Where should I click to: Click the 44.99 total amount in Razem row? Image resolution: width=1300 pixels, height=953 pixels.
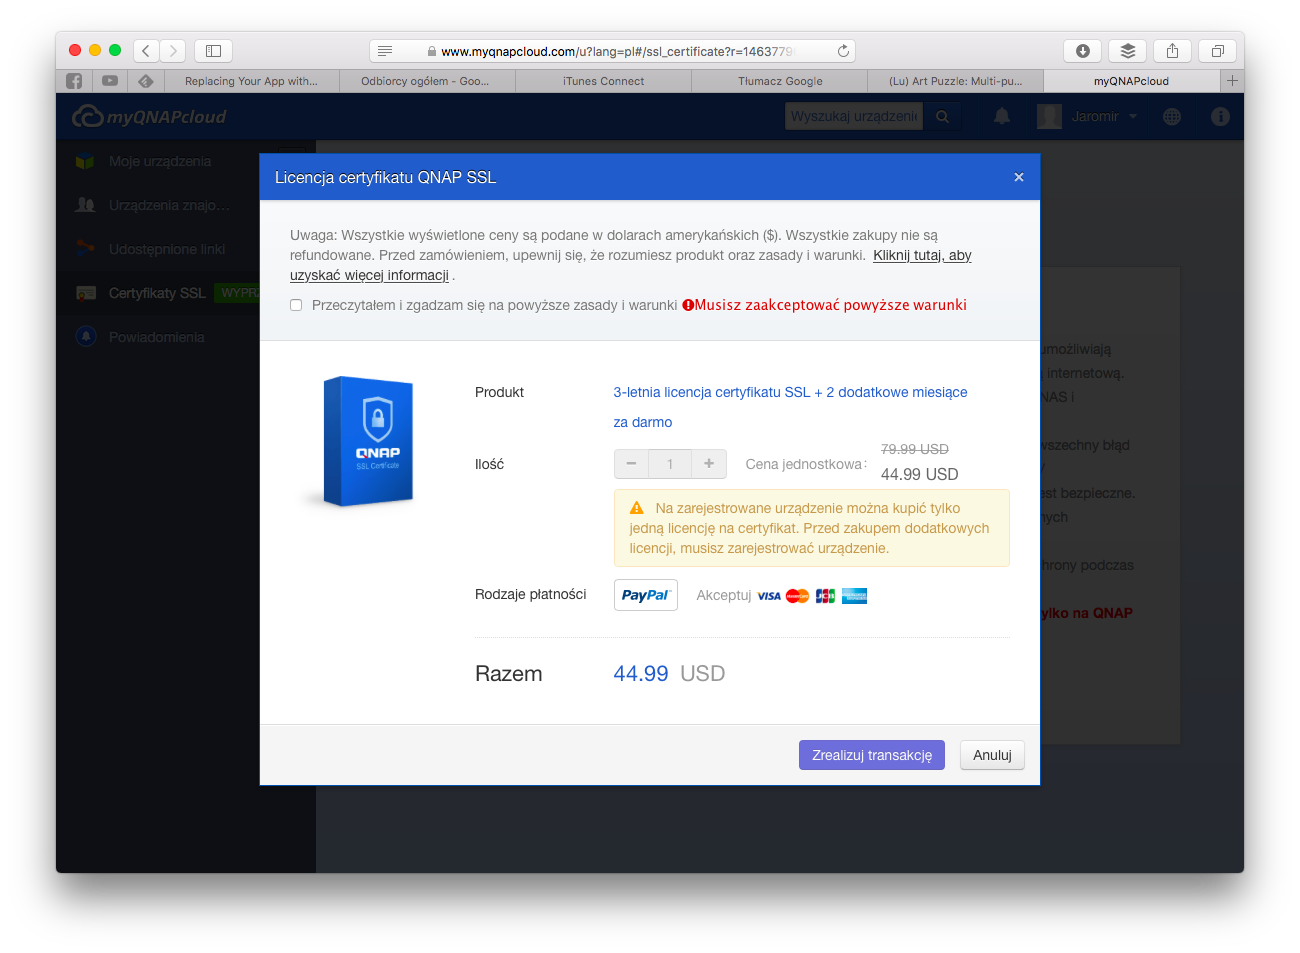[641, 674]
